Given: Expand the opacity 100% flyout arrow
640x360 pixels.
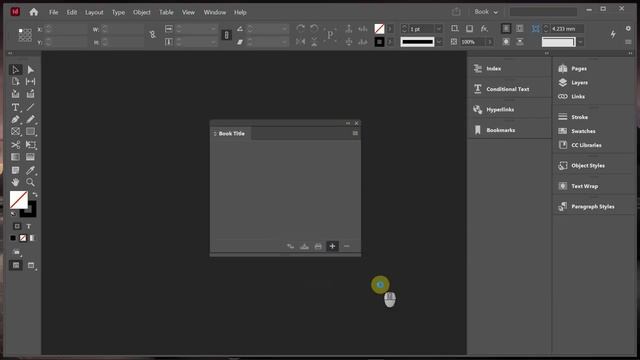Looking at the screenshot, I should [489, 42].
